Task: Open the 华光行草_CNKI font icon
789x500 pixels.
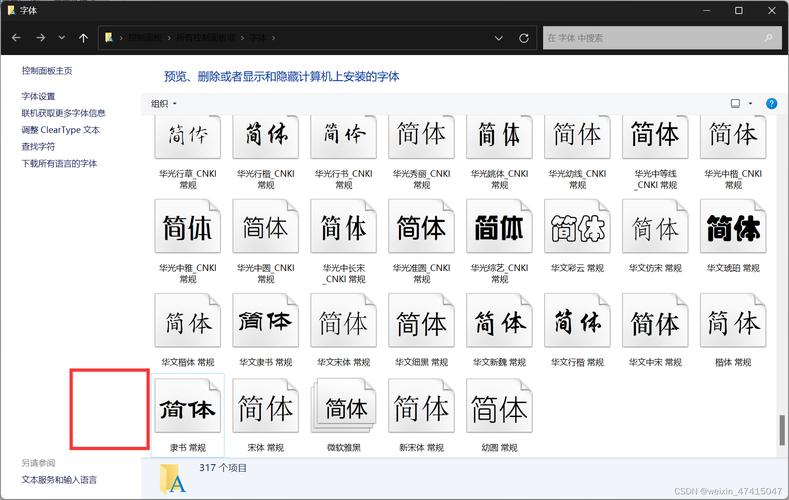Action: click(x=188, y=136)
